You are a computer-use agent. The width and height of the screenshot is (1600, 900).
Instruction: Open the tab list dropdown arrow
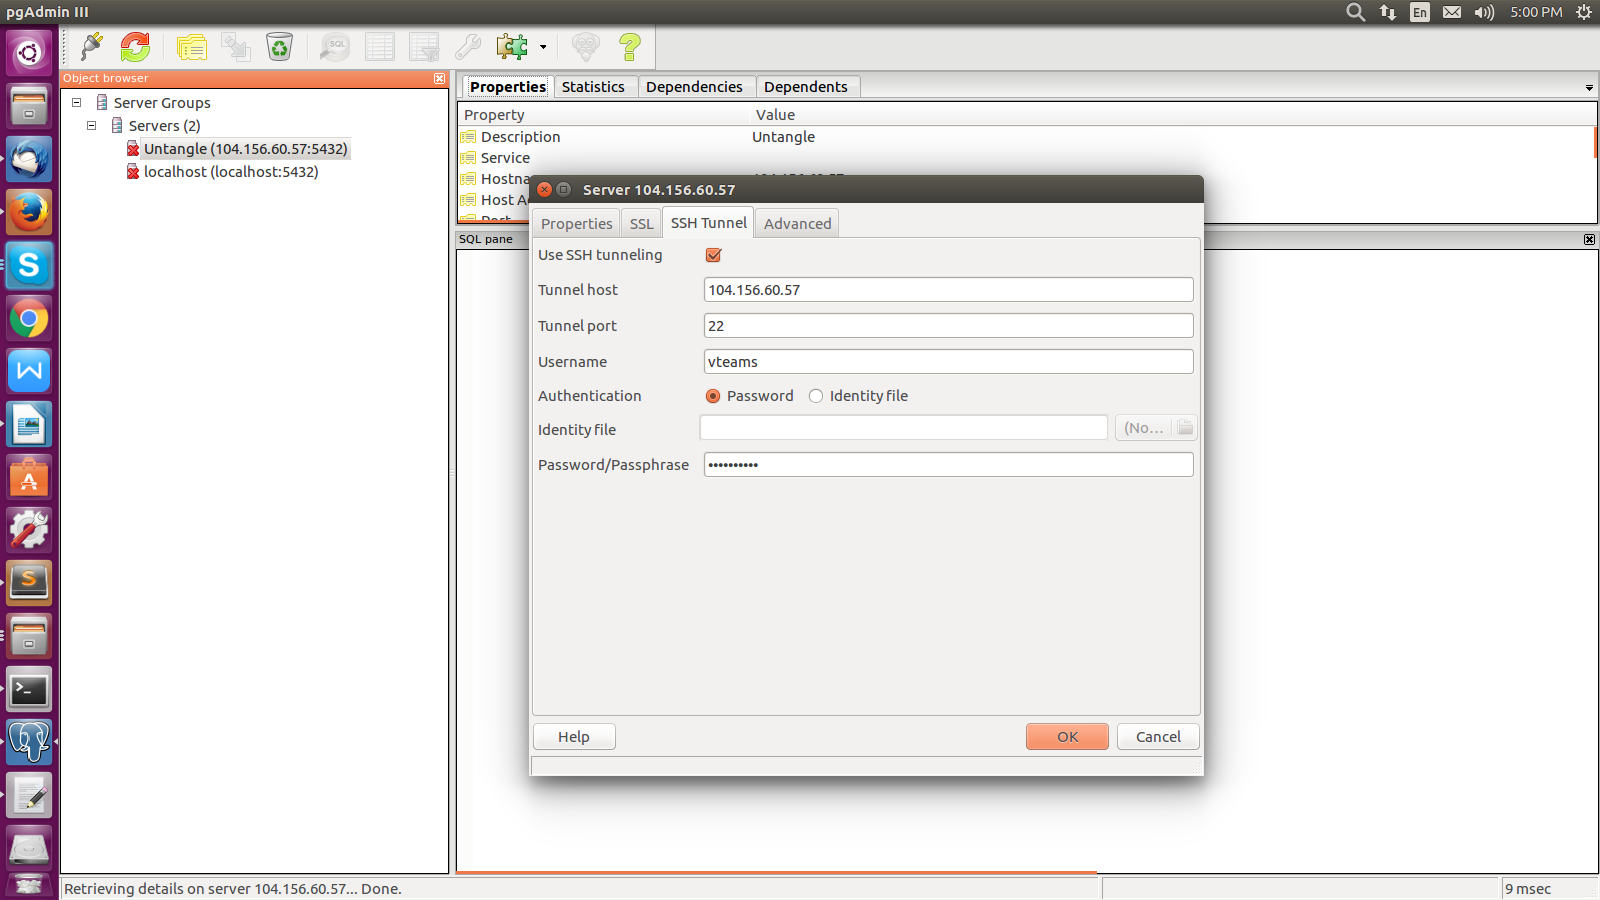pos(1589,88)
